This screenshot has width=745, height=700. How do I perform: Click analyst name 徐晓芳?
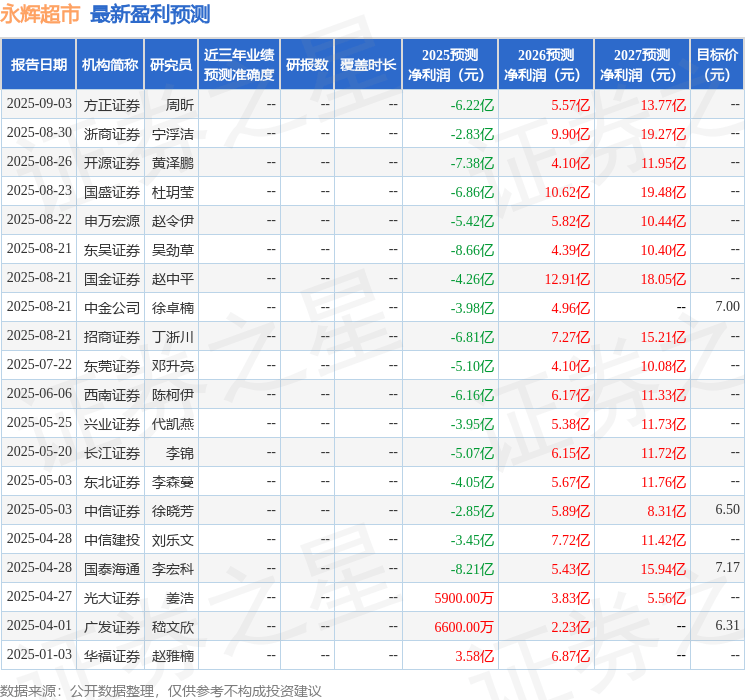173,510
